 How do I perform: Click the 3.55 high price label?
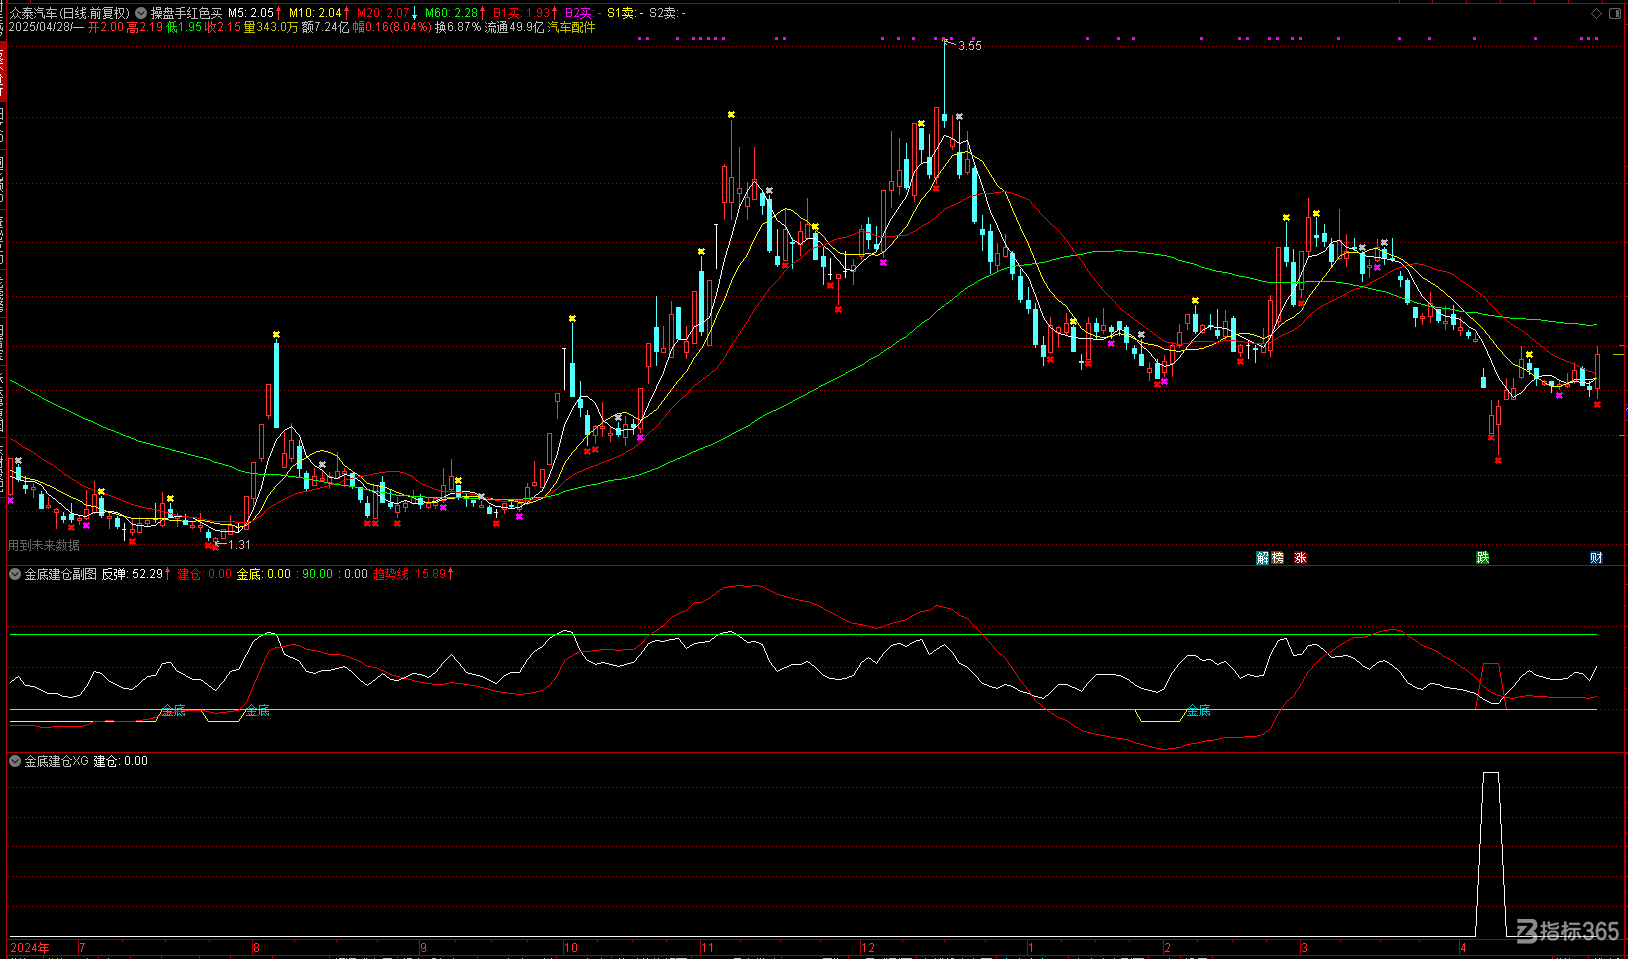(x=970, y=46)
